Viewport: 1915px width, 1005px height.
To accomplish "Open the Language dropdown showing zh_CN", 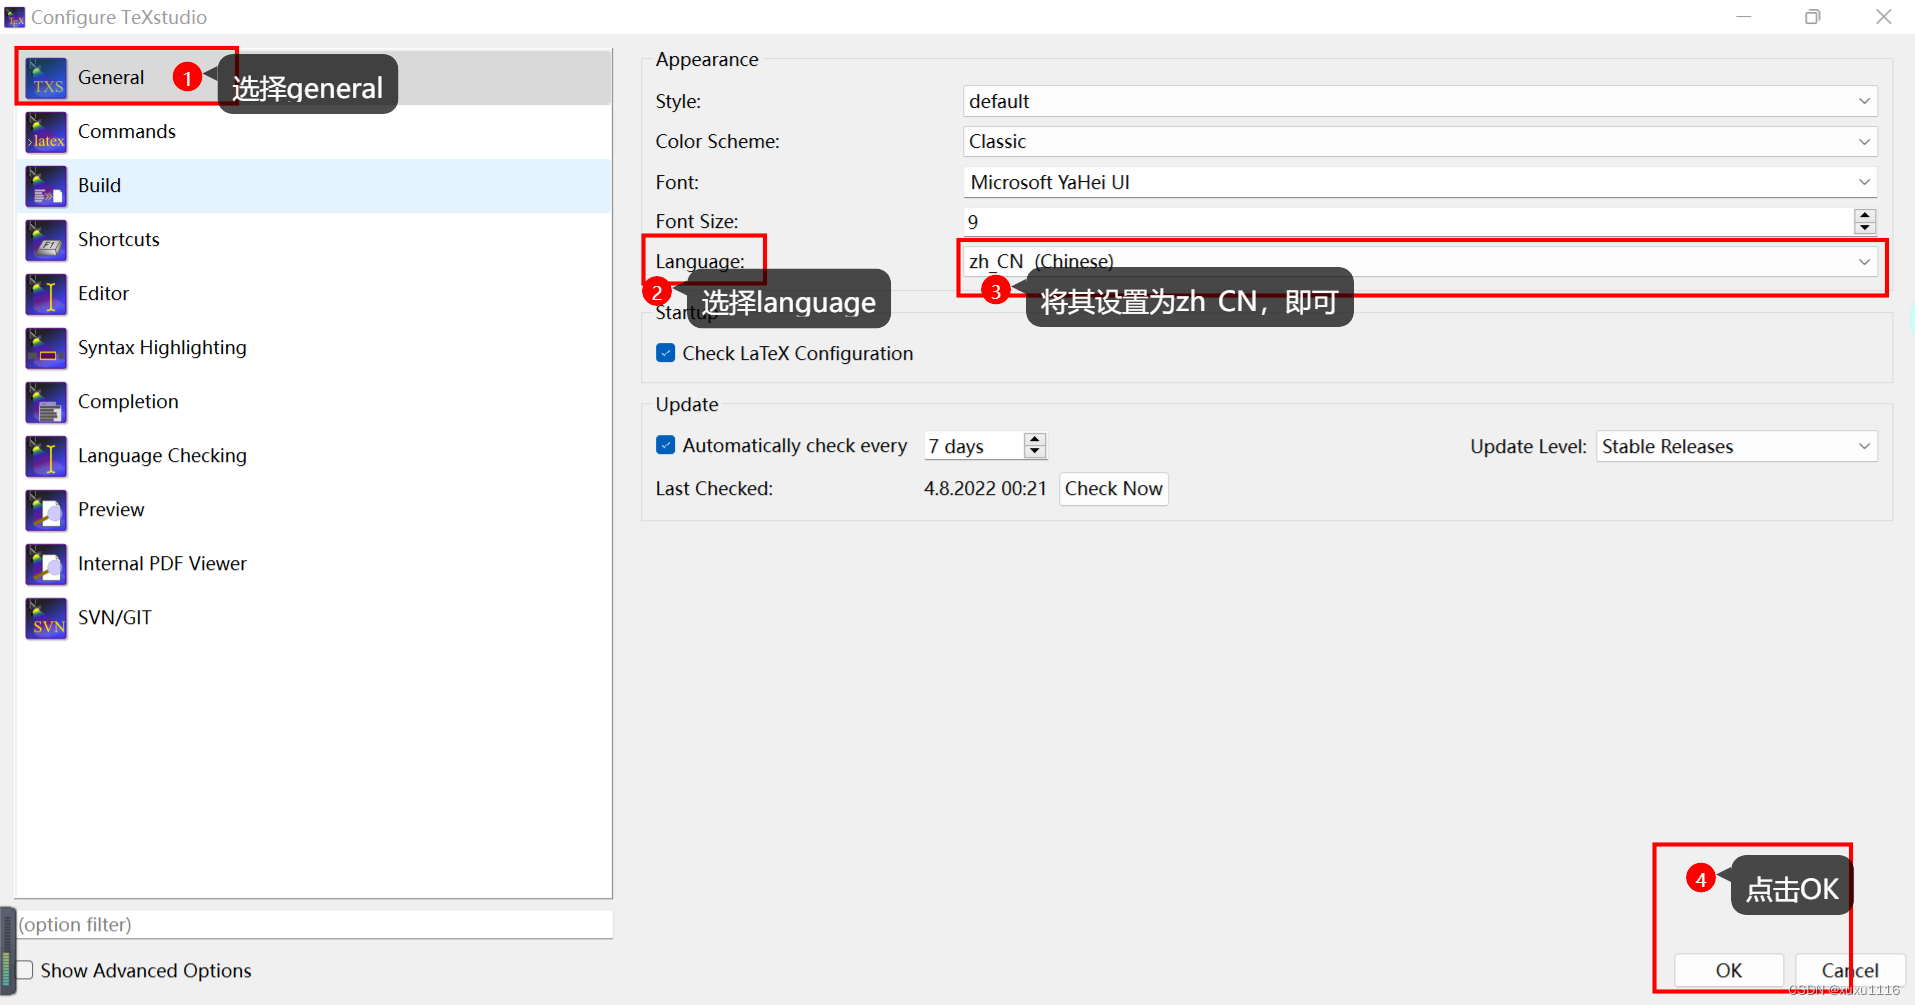I will (x=1420, y=261).
